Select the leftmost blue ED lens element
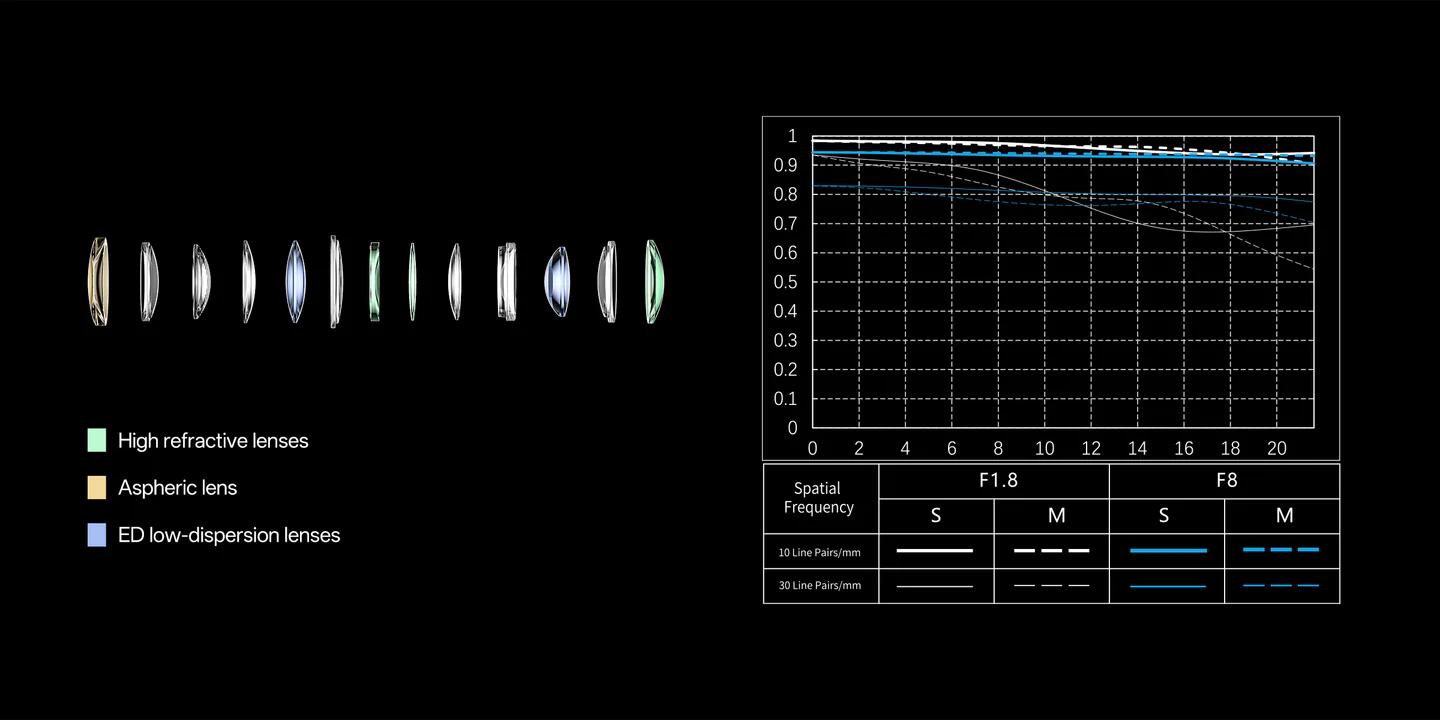The height and width of the screenshot is (720, 1440). (x=294, y=281)
